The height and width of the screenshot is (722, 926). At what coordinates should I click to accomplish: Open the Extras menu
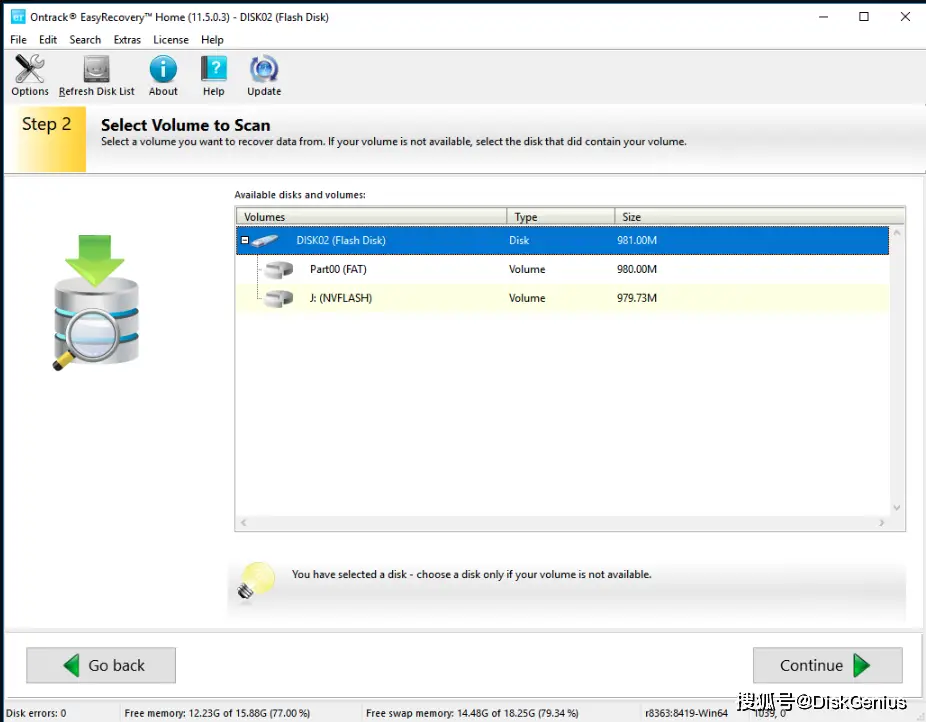pos(127,40)
